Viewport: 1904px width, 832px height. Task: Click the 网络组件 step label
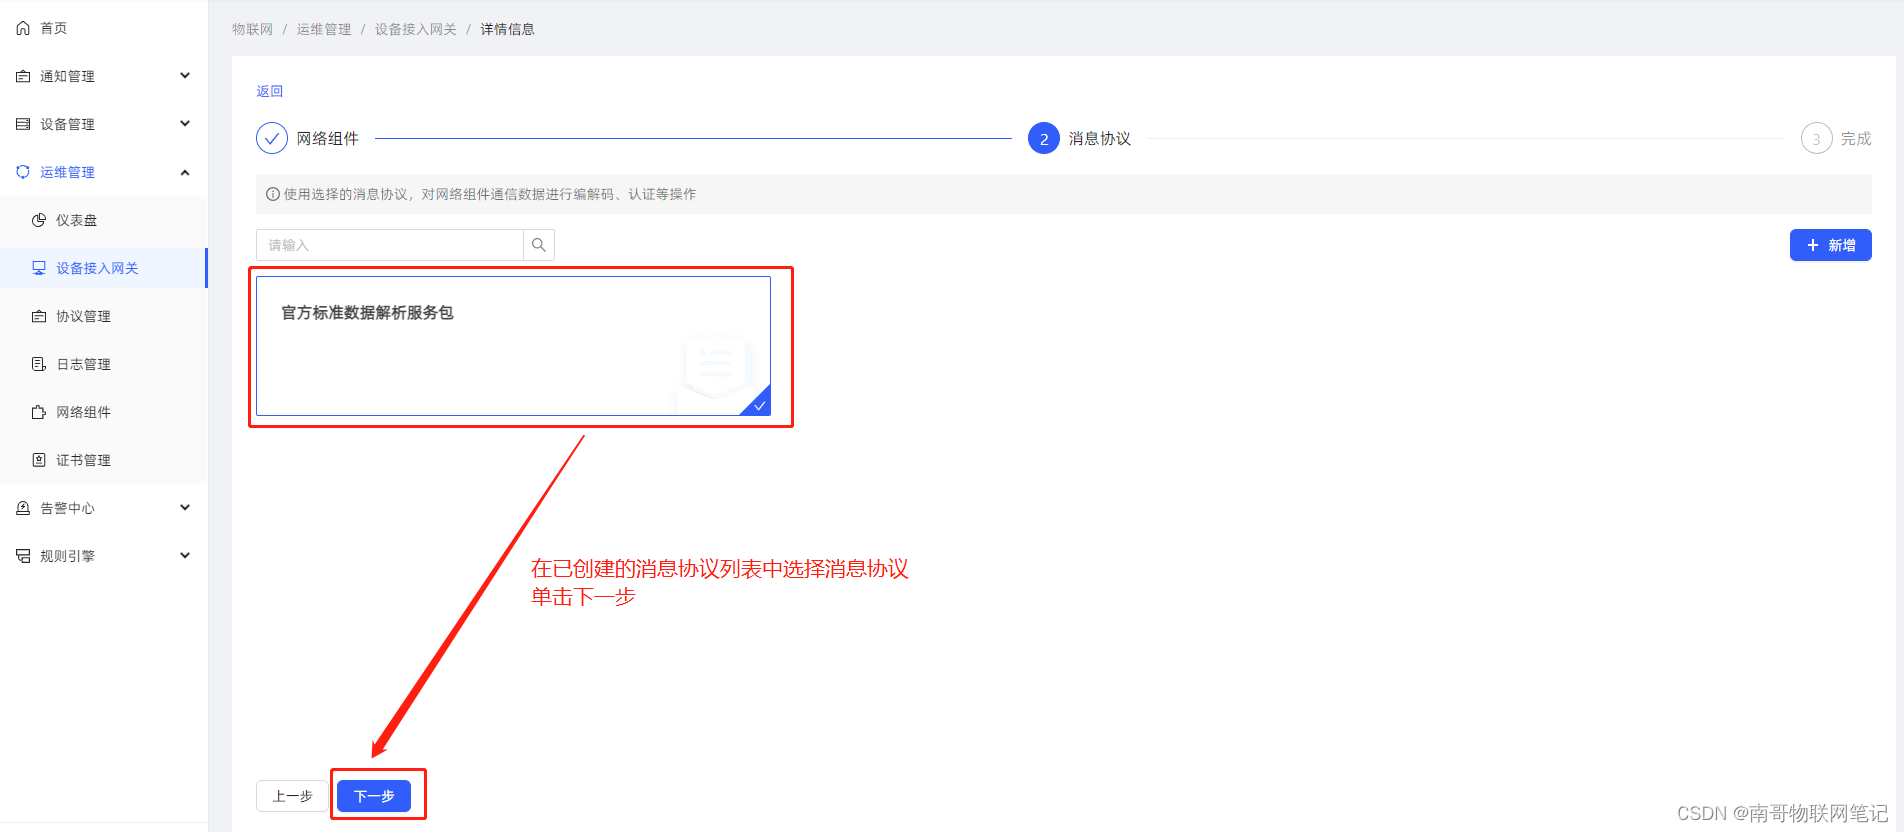coord(328,138)
